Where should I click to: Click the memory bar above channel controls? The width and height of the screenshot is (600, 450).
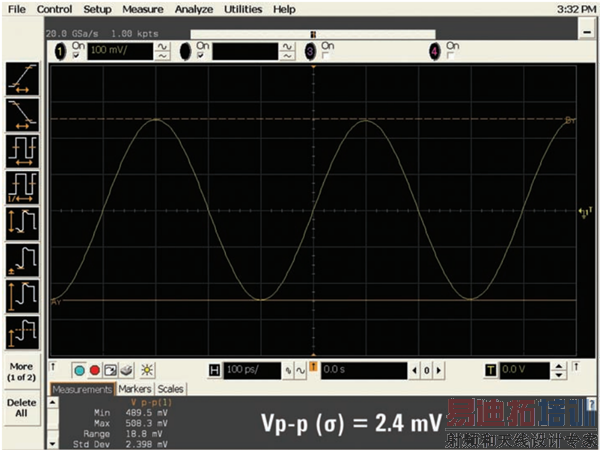click(x=313, y=34)
